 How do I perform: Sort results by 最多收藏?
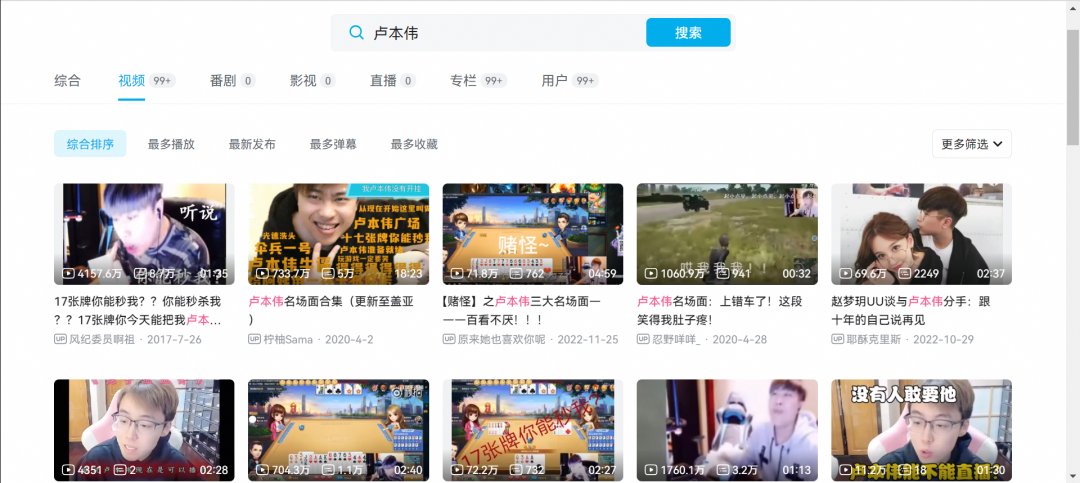tap(414, 144)
